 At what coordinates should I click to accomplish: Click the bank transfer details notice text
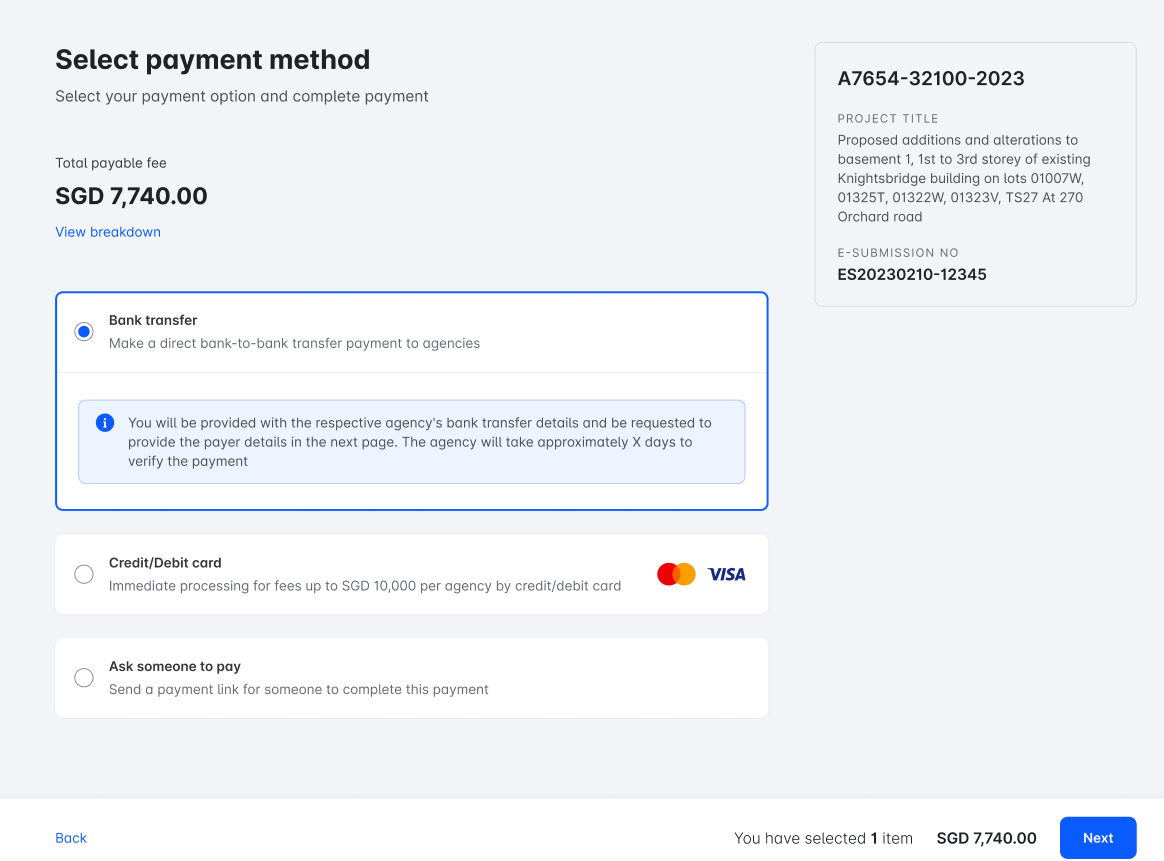click(x=420, y=442)
